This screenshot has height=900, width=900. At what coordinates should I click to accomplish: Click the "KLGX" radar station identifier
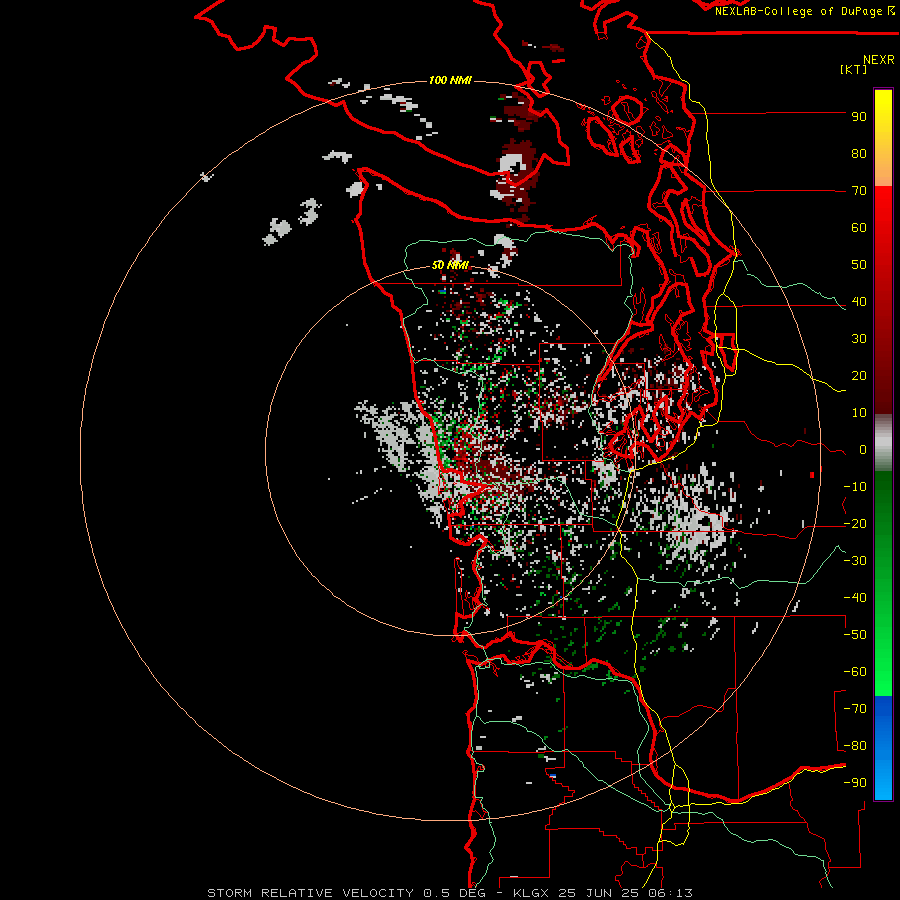click(531, 893)
